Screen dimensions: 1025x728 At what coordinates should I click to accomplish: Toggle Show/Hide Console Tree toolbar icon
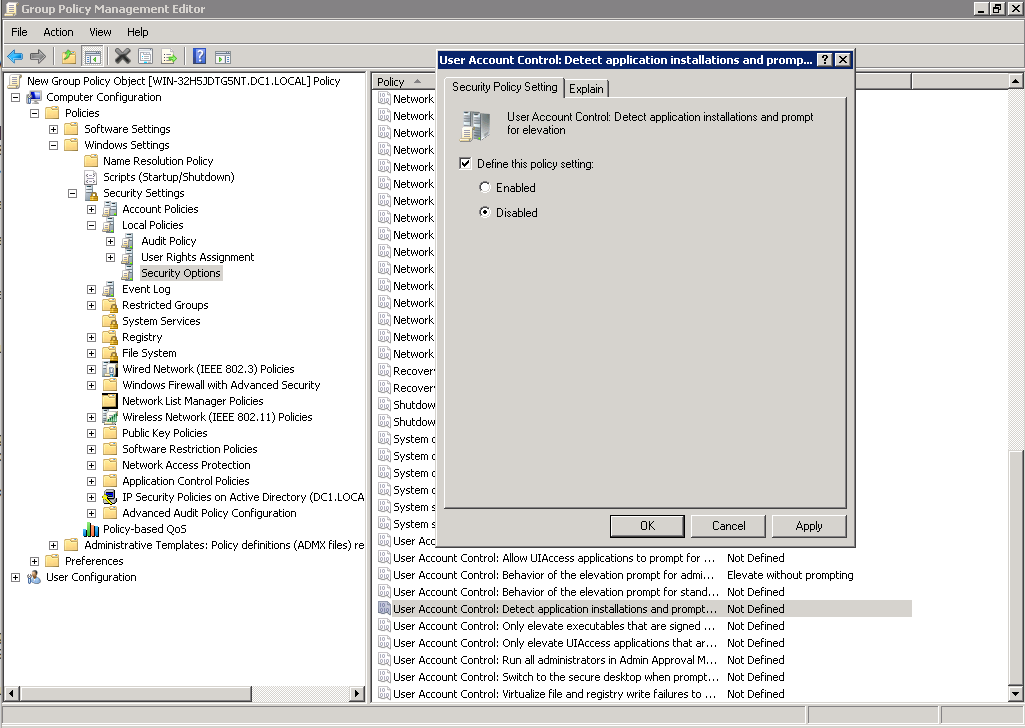pyautogui.click(x=92, y=56)
